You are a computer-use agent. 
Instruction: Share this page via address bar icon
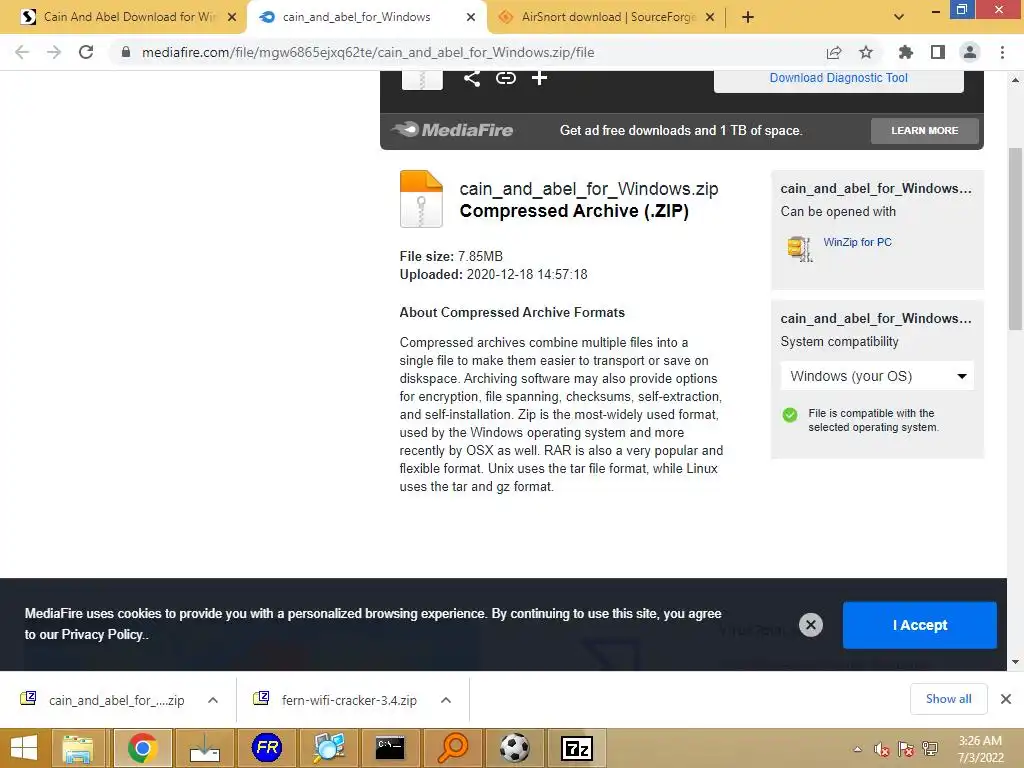834,52
